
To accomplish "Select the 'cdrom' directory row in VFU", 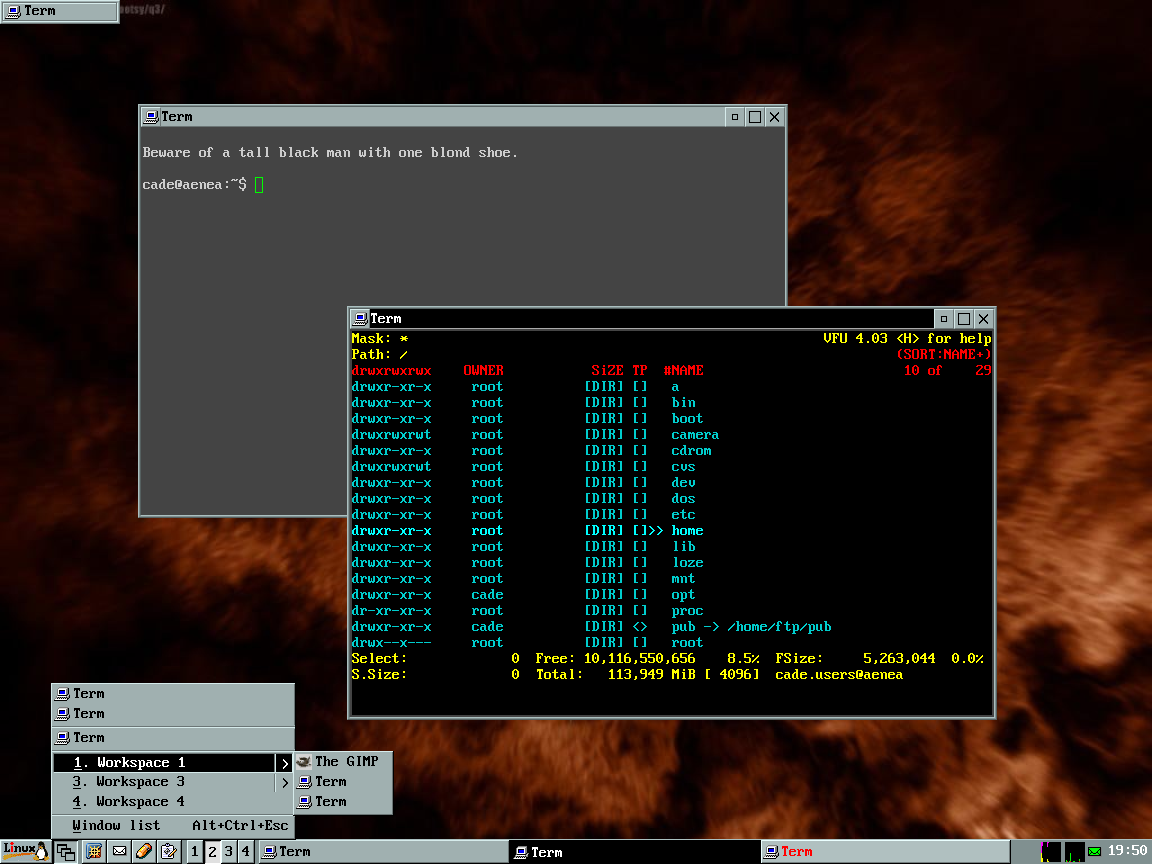I will (x=672, y=450).
